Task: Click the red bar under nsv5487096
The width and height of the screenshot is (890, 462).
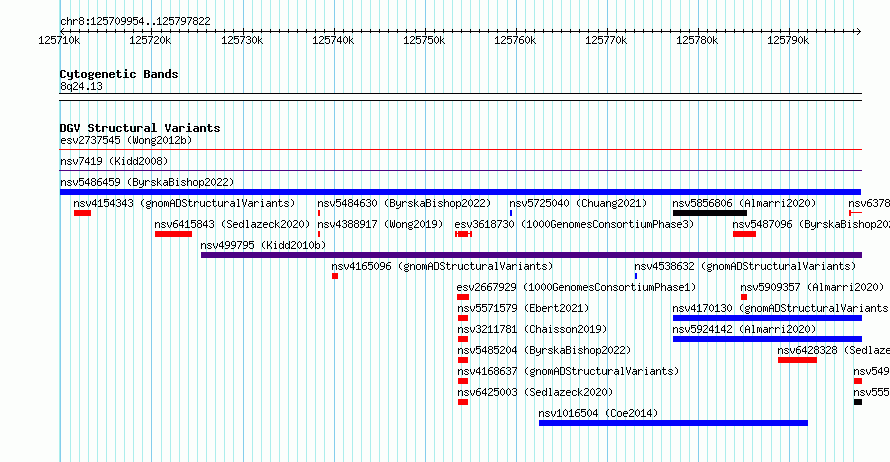Action: [744, 234]
